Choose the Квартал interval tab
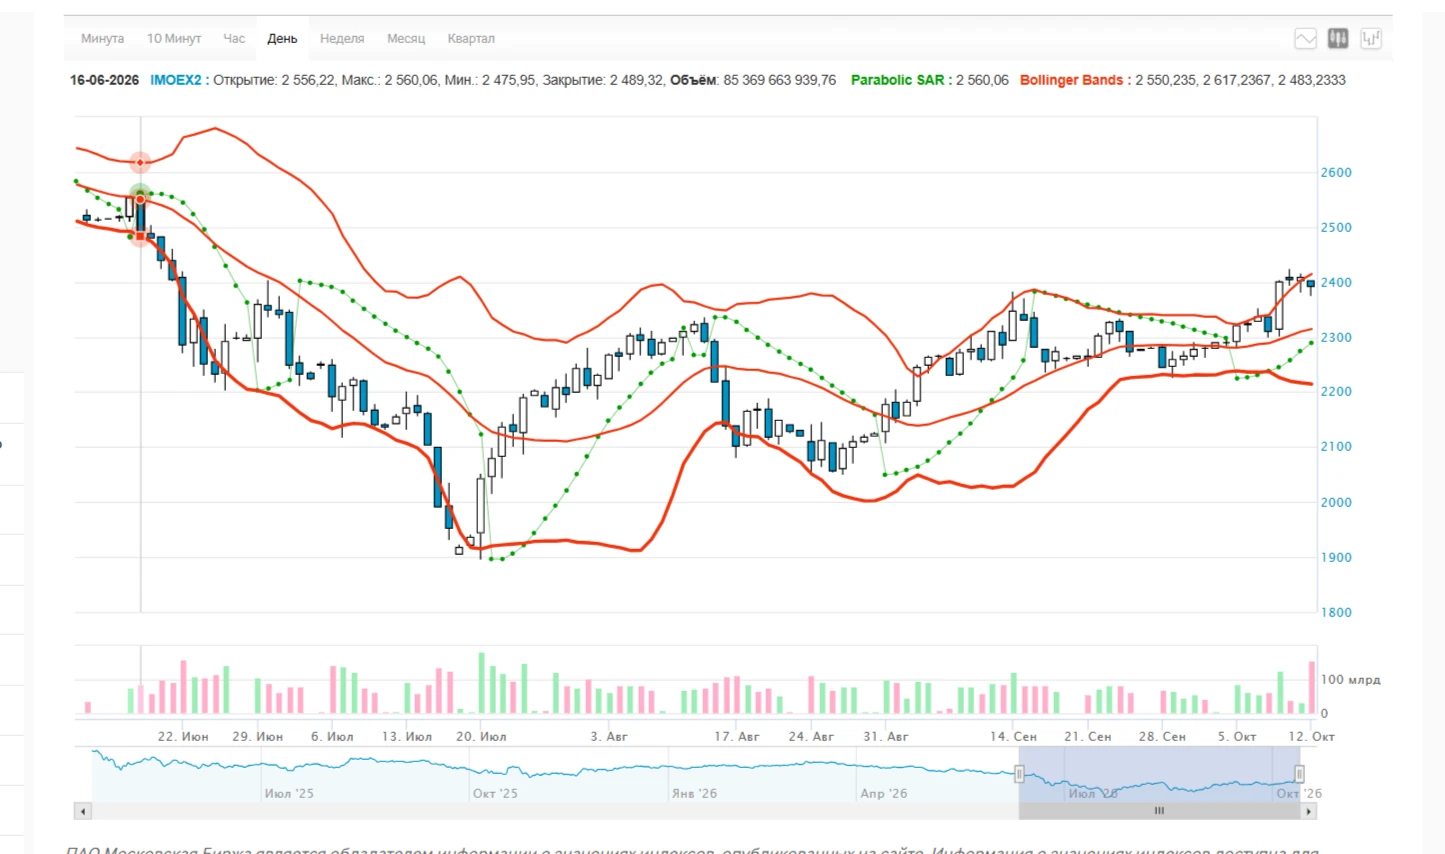This screenshot has height=854, width=1445. click(471, 39)
